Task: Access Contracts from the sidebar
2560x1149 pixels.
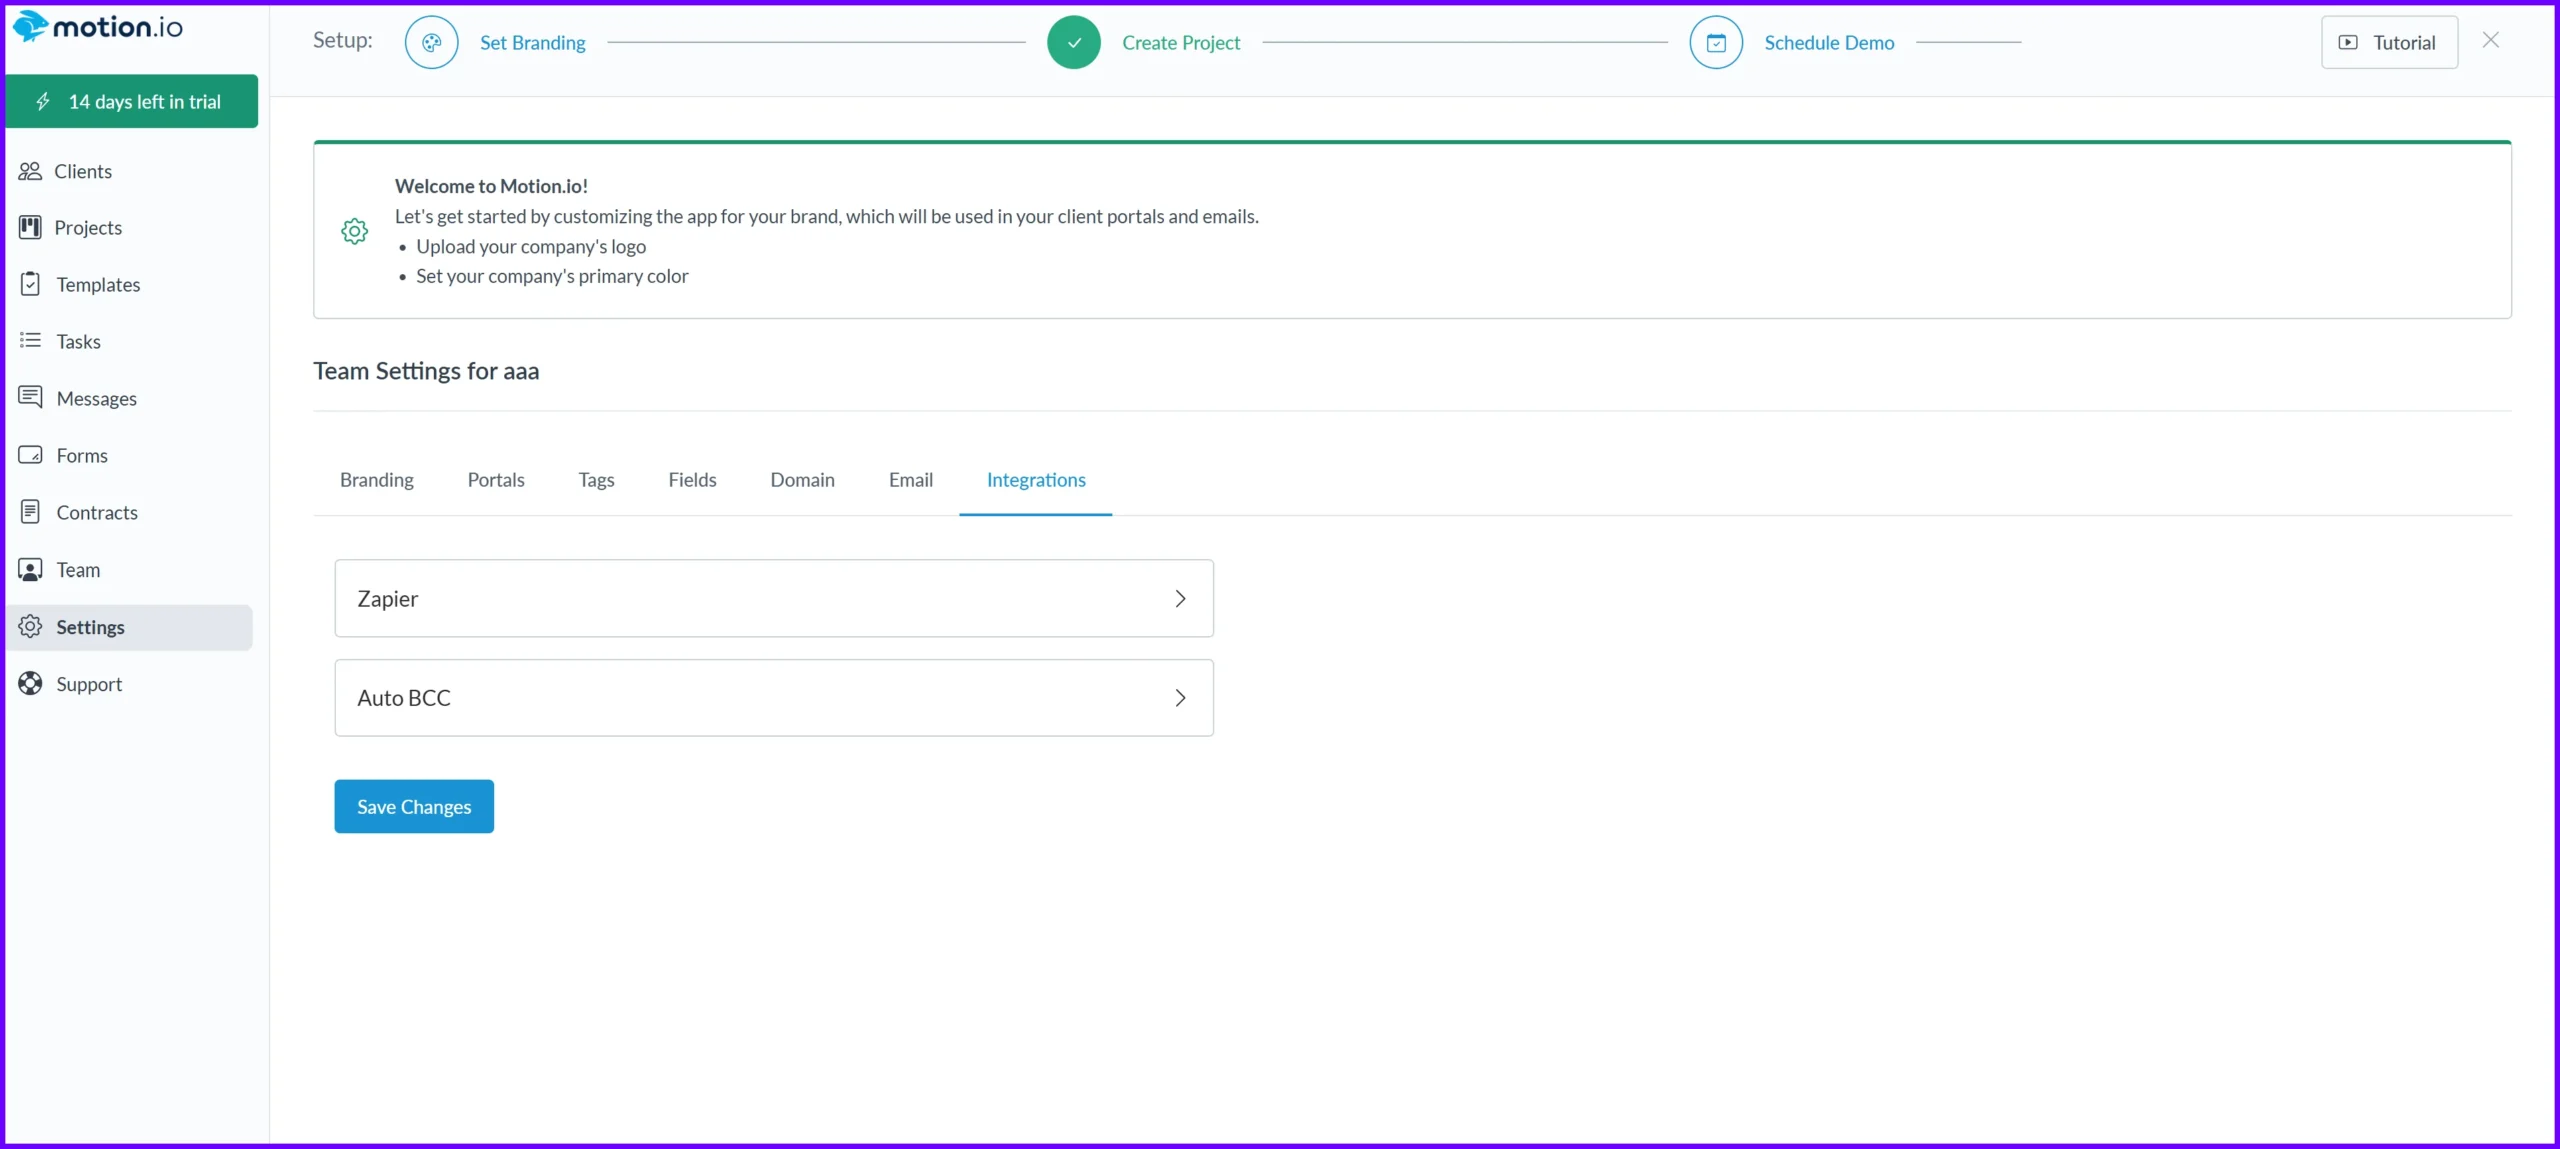Action: (x=95, y=512)
